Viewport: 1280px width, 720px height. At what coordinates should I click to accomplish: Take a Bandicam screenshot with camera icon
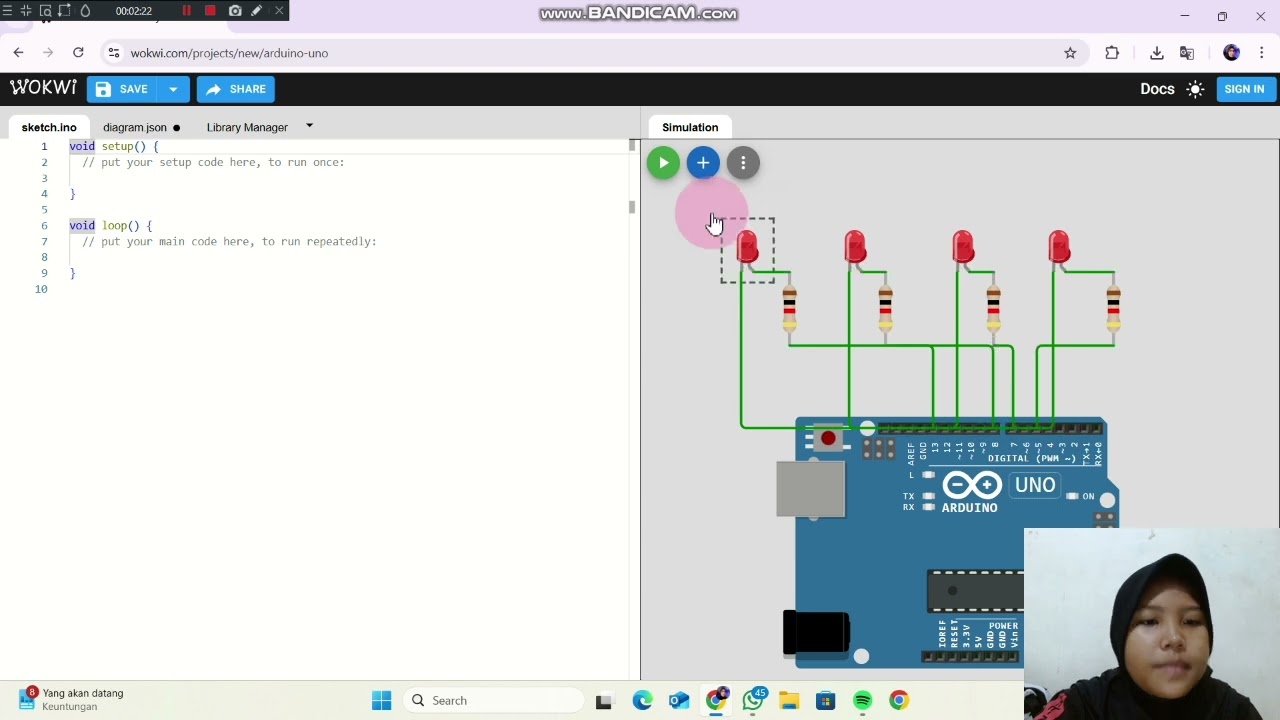pos(235,11)
